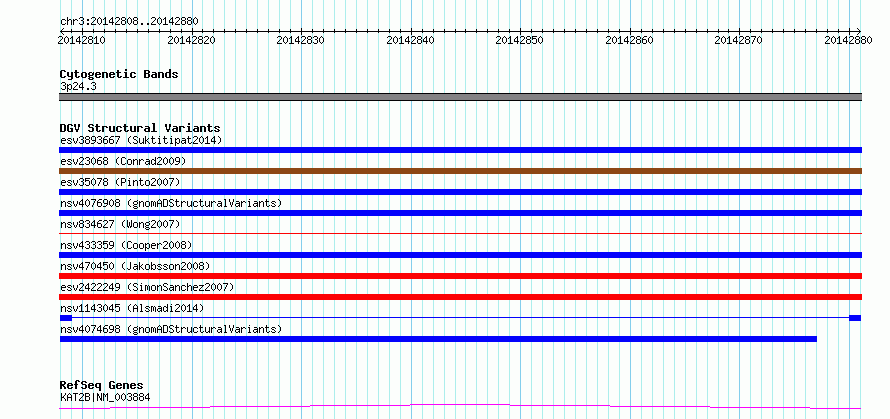Click the blue bar under esv3893667
890x419 pixels.
point(460,150)
